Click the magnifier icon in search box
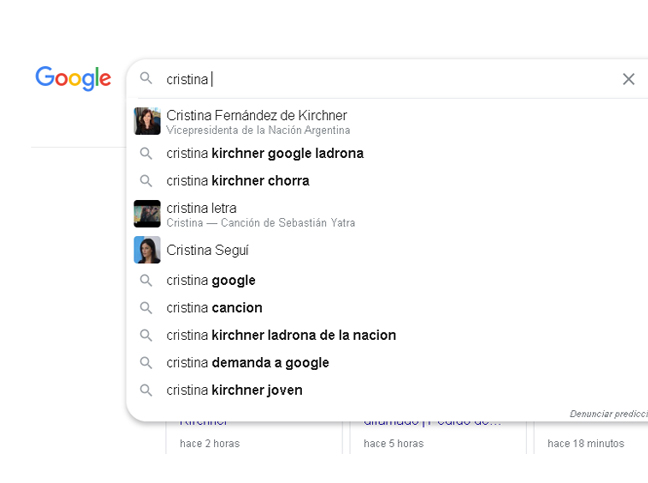This screenshot has height=483, width=648. 146,78
